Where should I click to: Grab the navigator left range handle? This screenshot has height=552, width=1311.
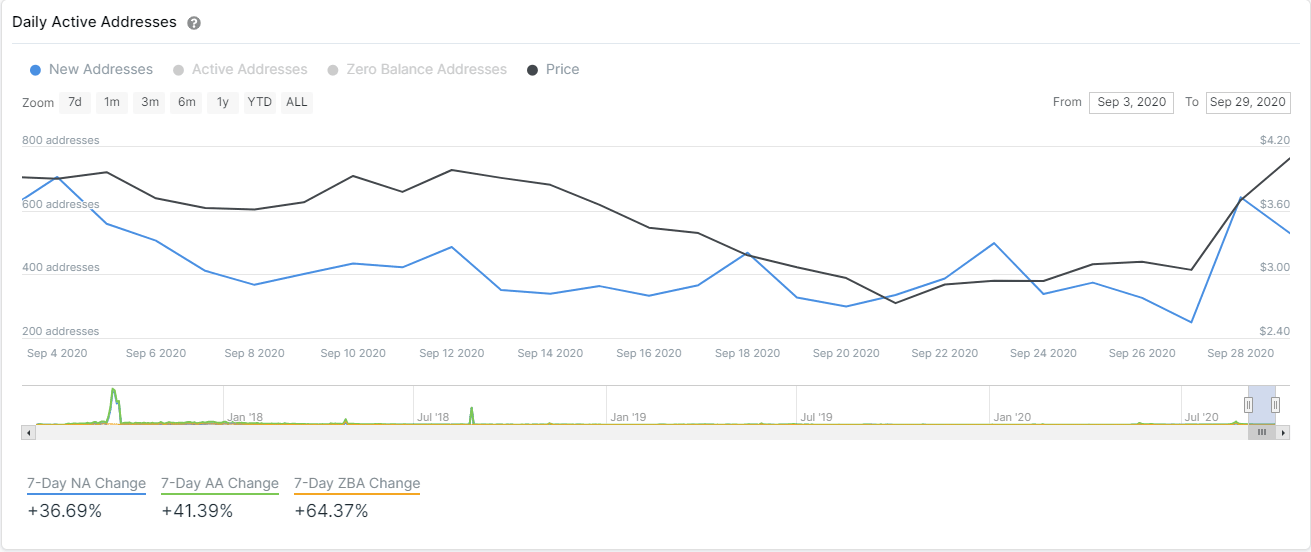pyautogui.click(x=1248, y=404)
